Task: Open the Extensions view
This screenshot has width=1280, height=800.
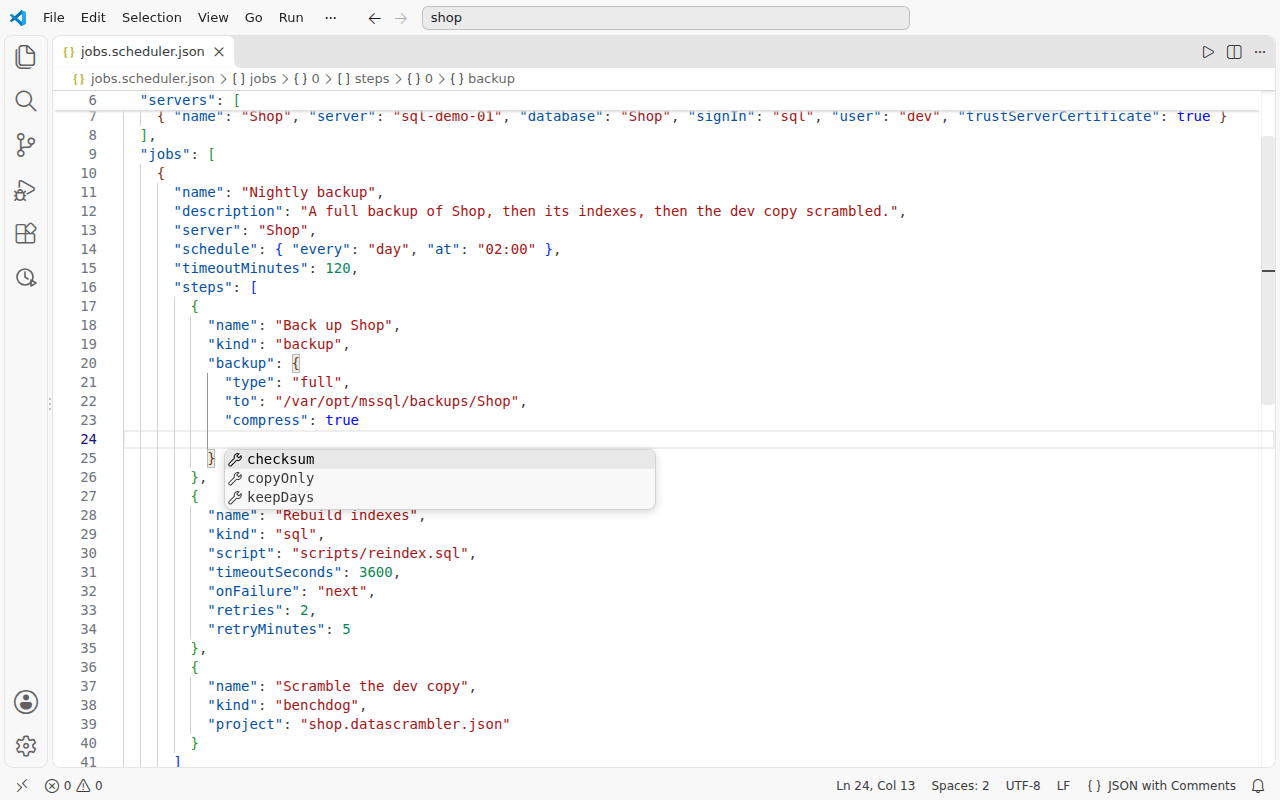Action: [x=26, y=233]
